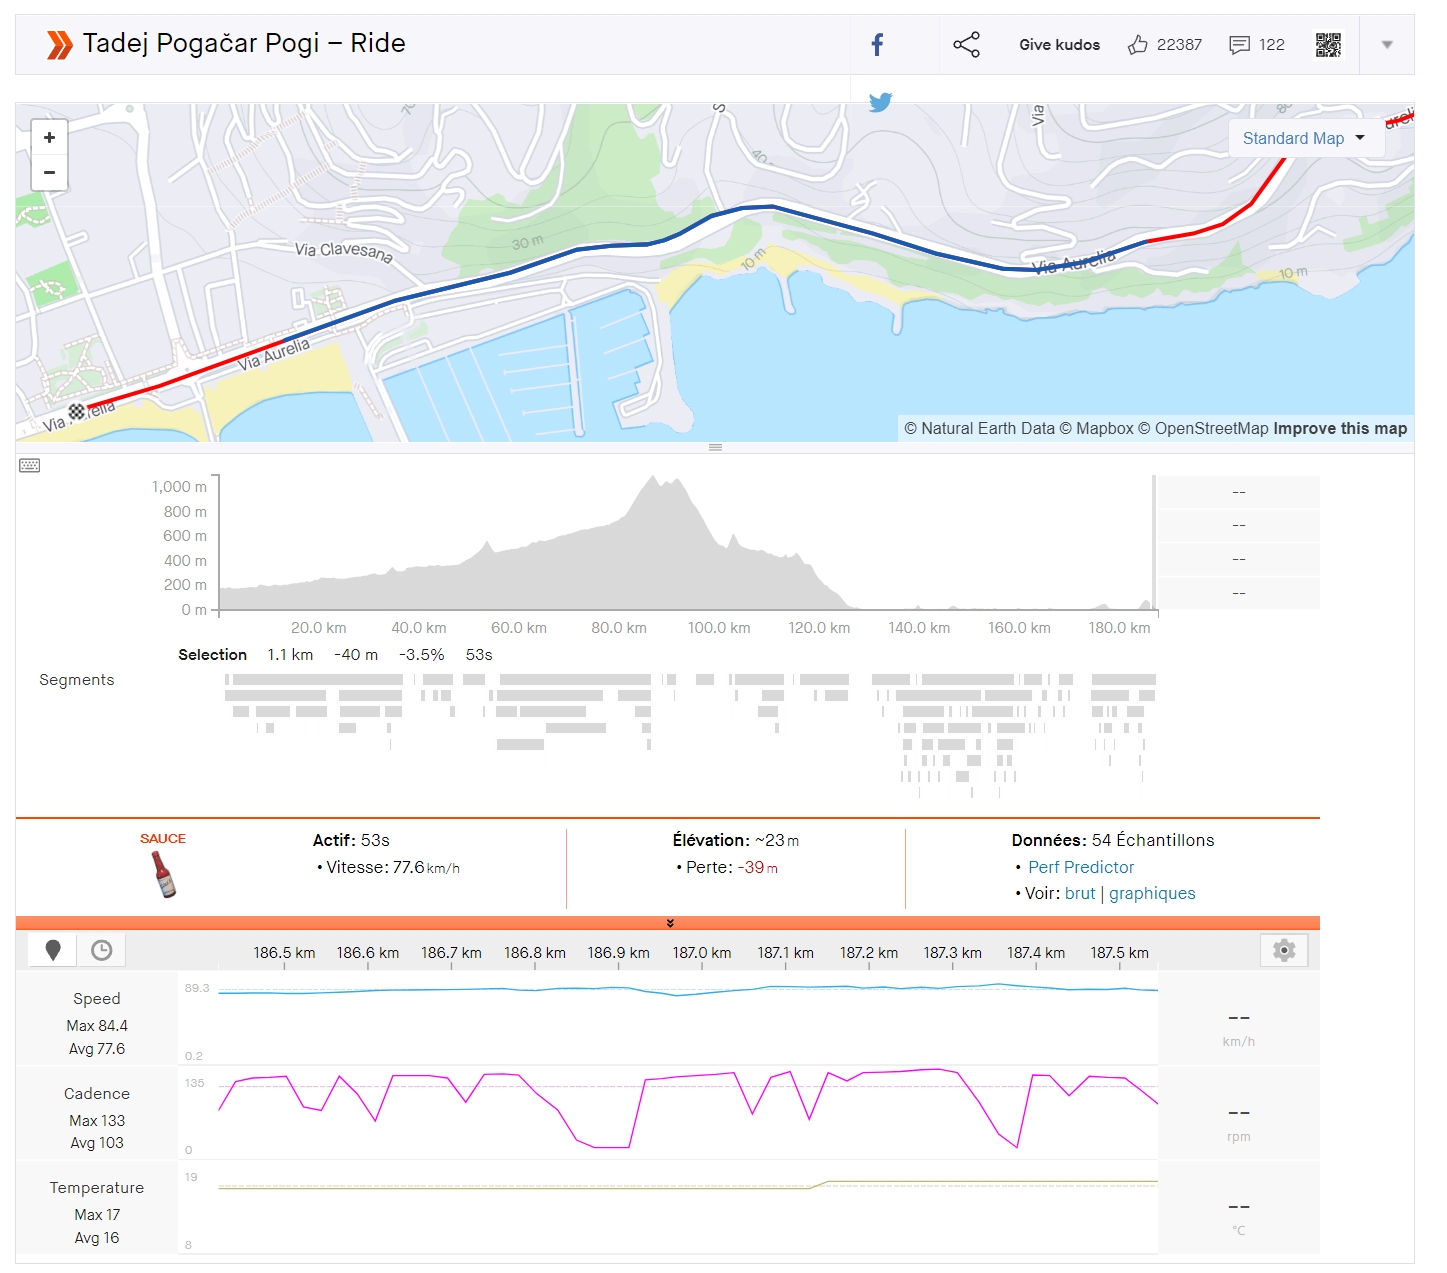Viewport: 1447px width, 1273px height.
Task: Open the share options icon
Action: pyautogui.click(x=966, y=44)
